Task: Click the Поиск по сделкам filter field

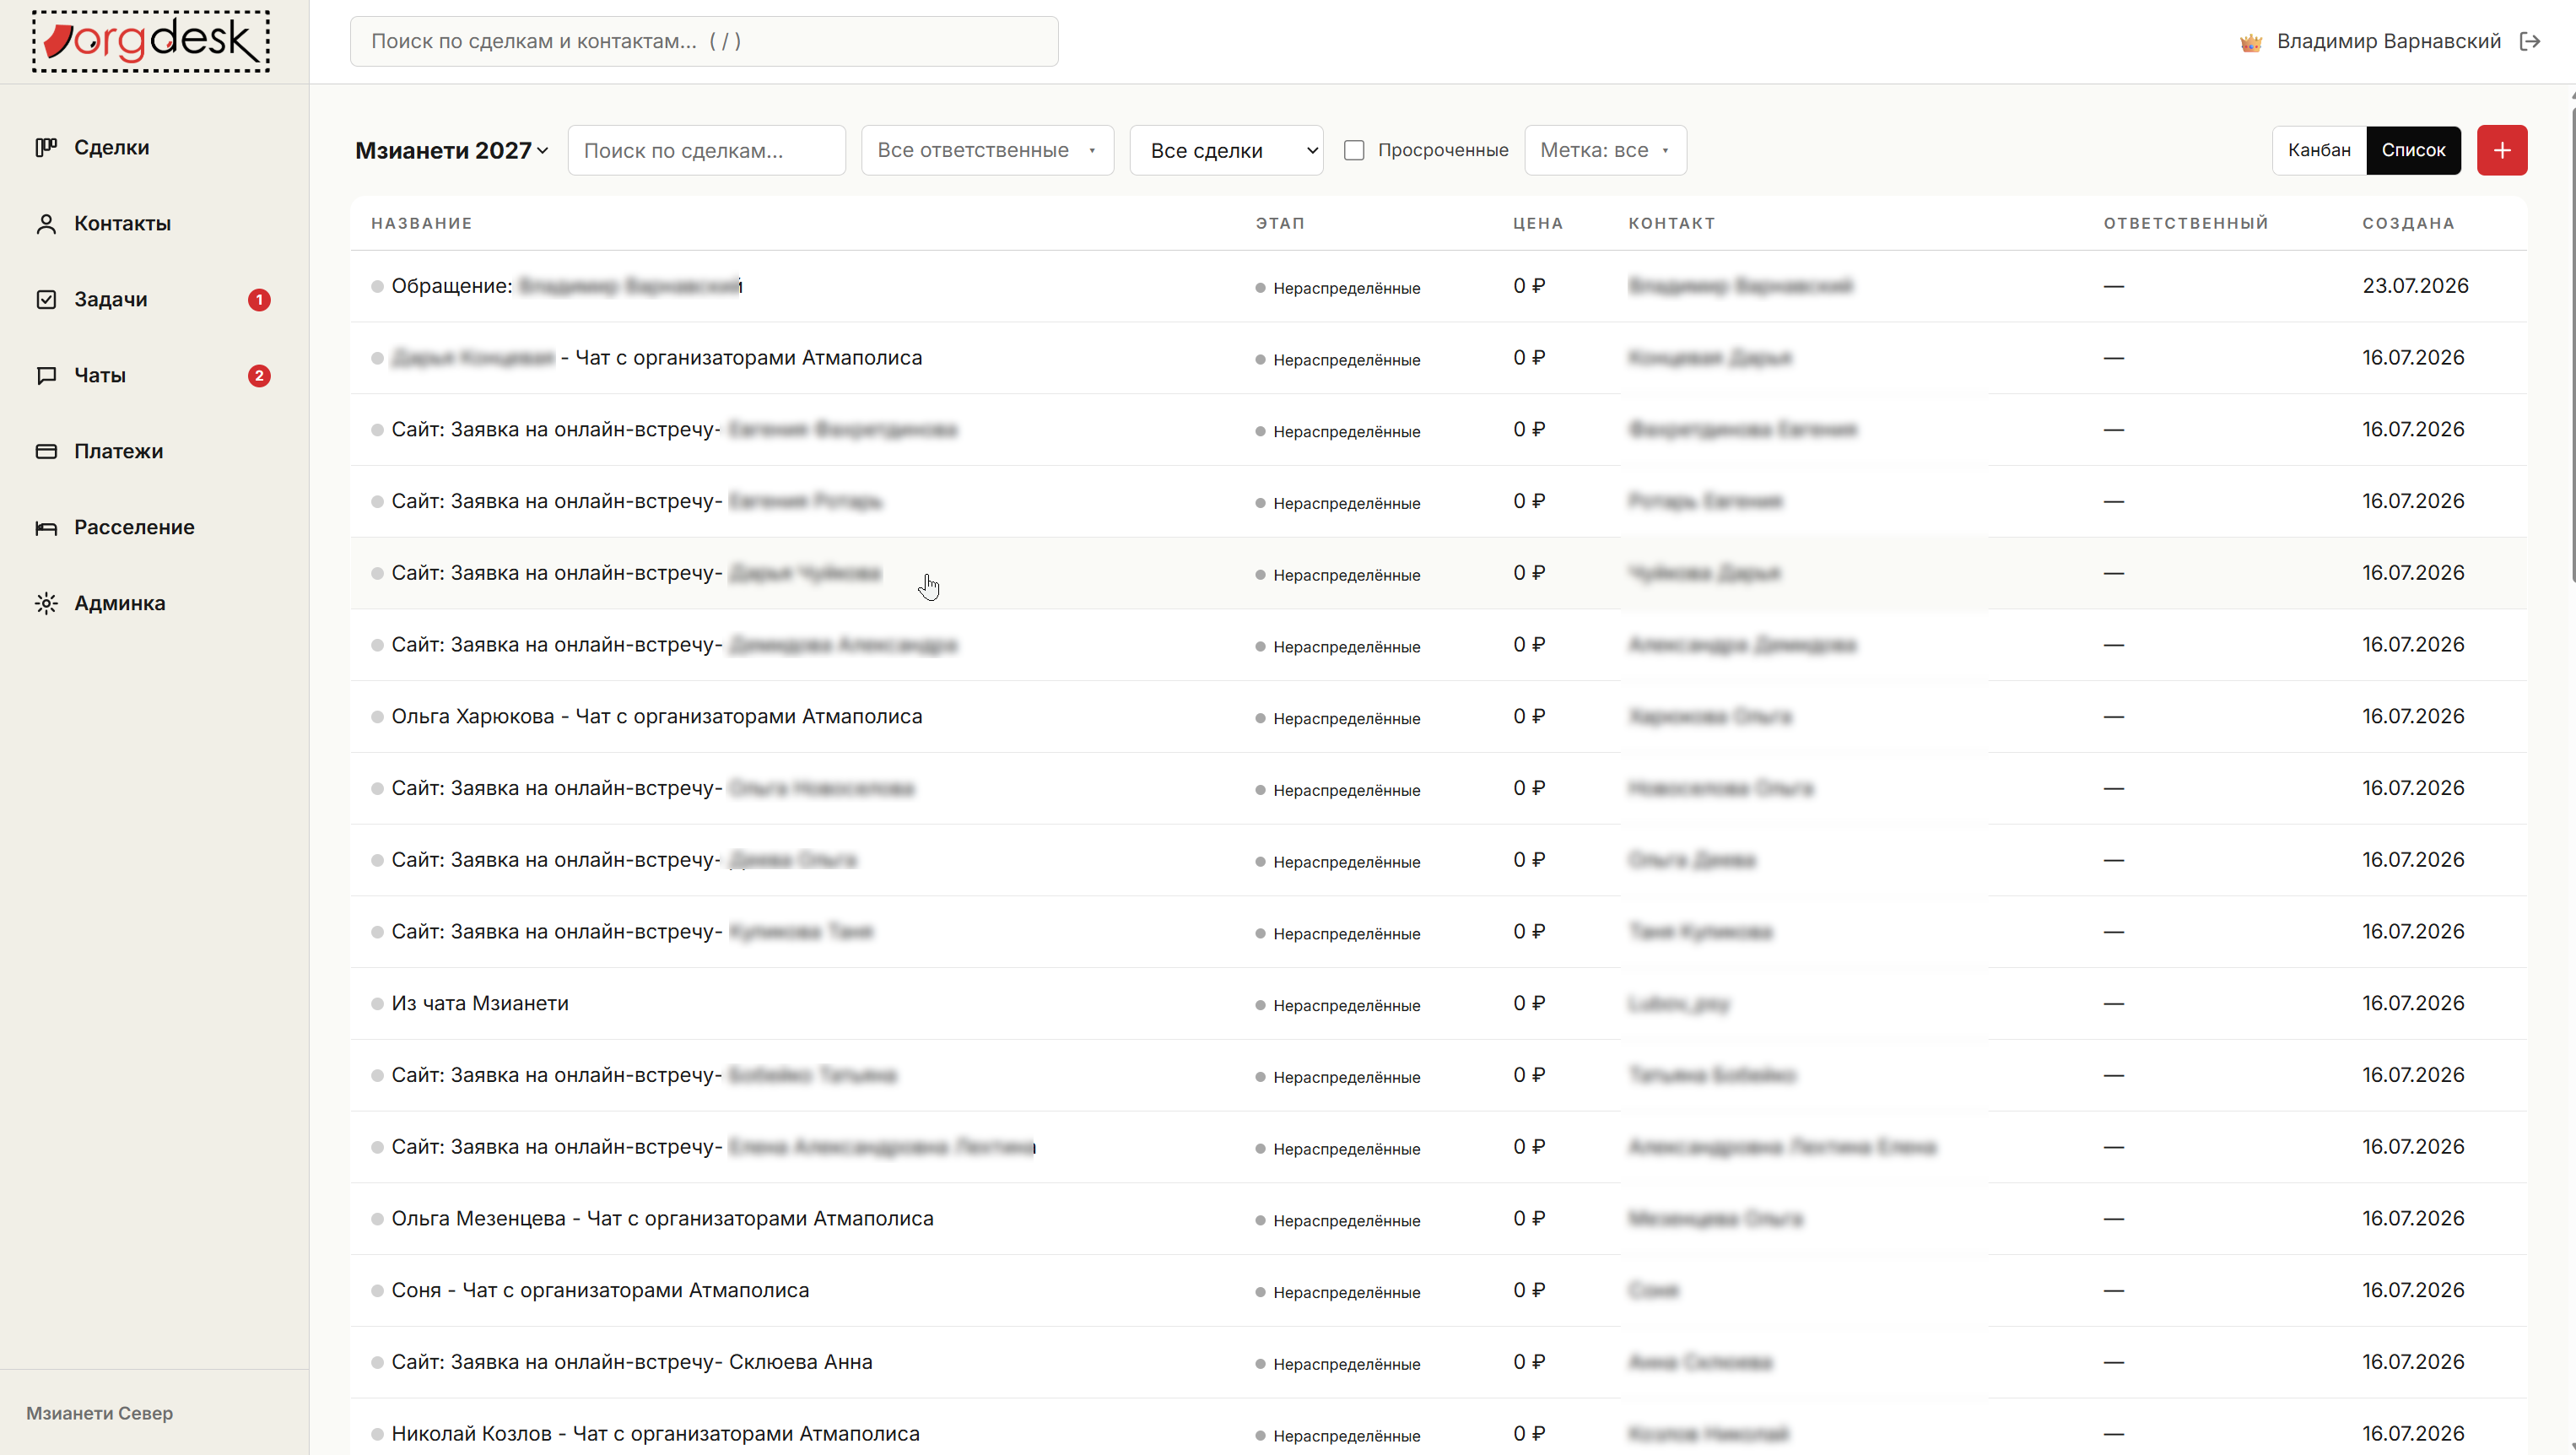Action: [707, 150]
